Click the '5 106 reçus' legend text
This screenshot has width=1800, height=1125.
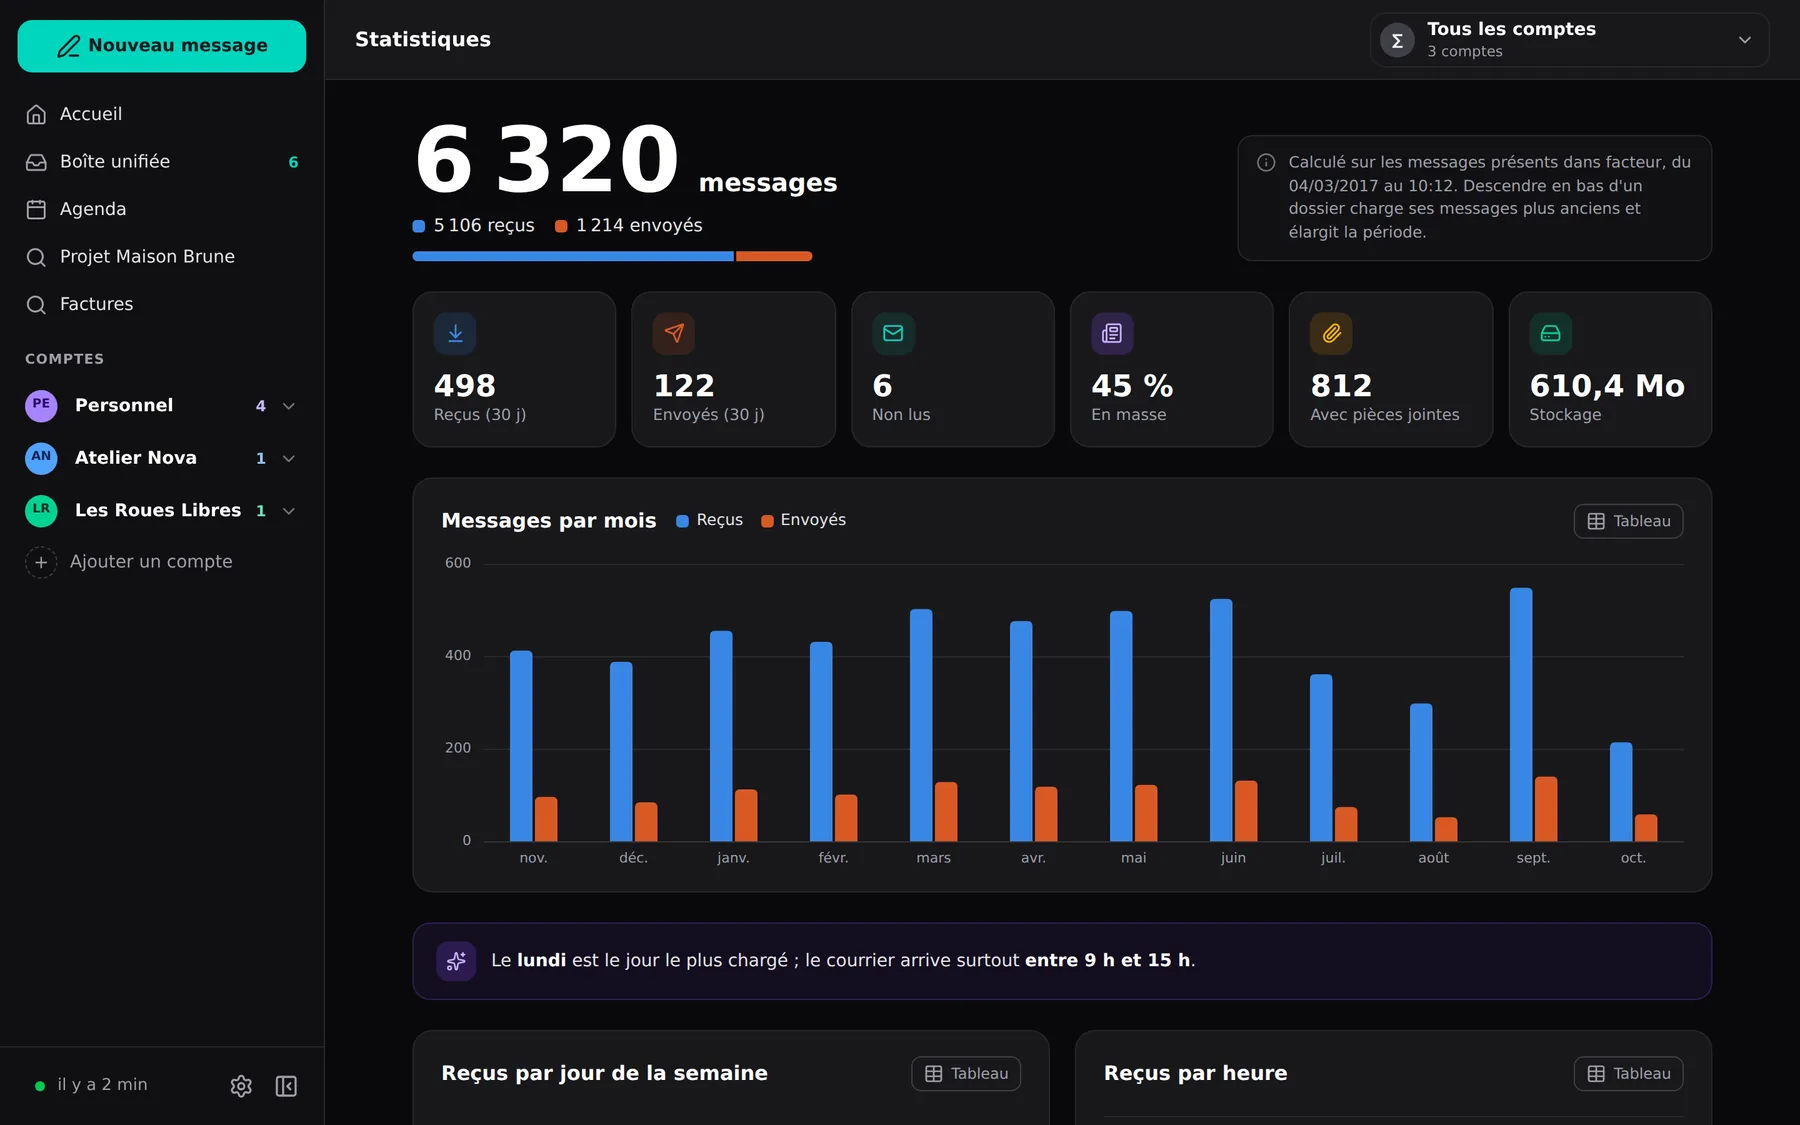[484, 226]
